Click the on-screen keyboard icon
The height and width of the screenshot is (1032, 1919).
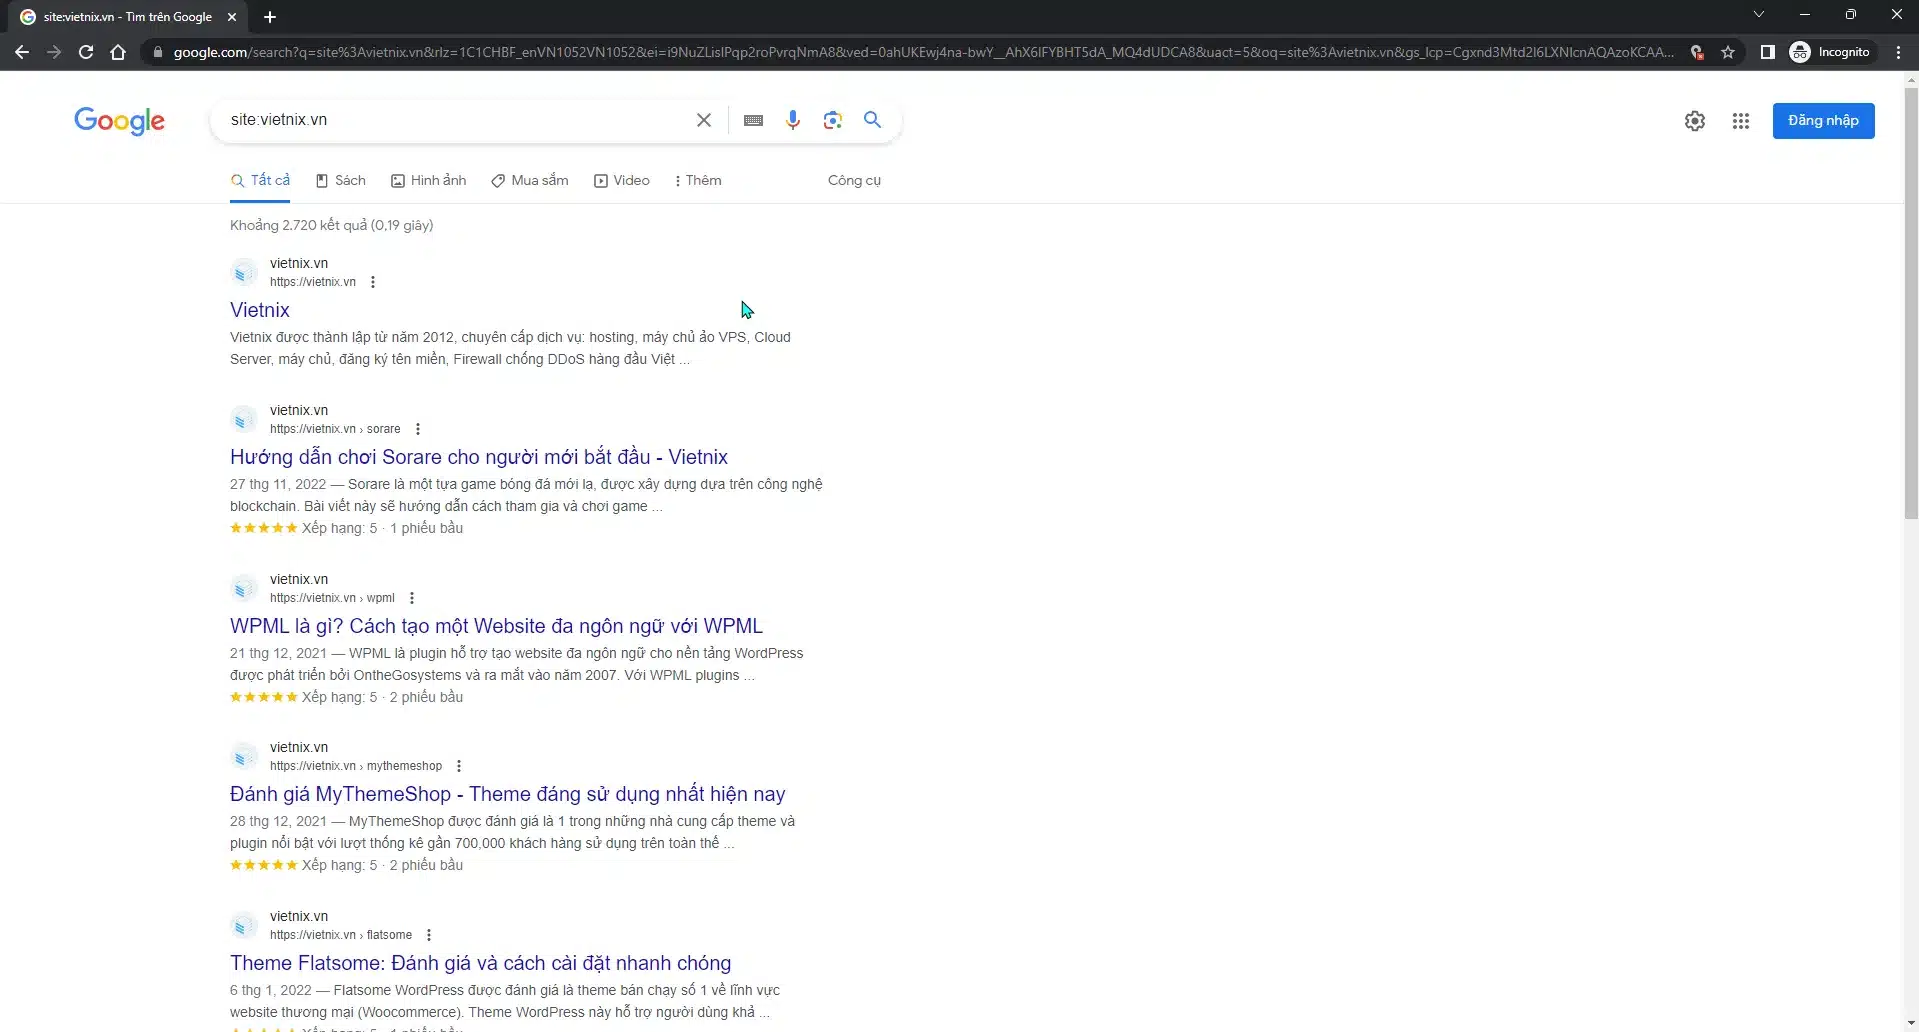coord(753,120)
